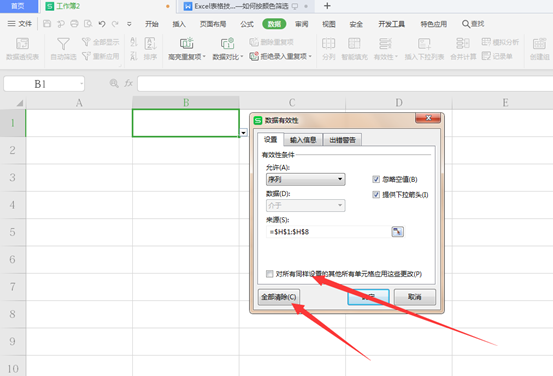Check 对所有同样设置的其他所有单元格应用这些更改
Viewport: 553px width, 376px height.
(x=270, y=274)
